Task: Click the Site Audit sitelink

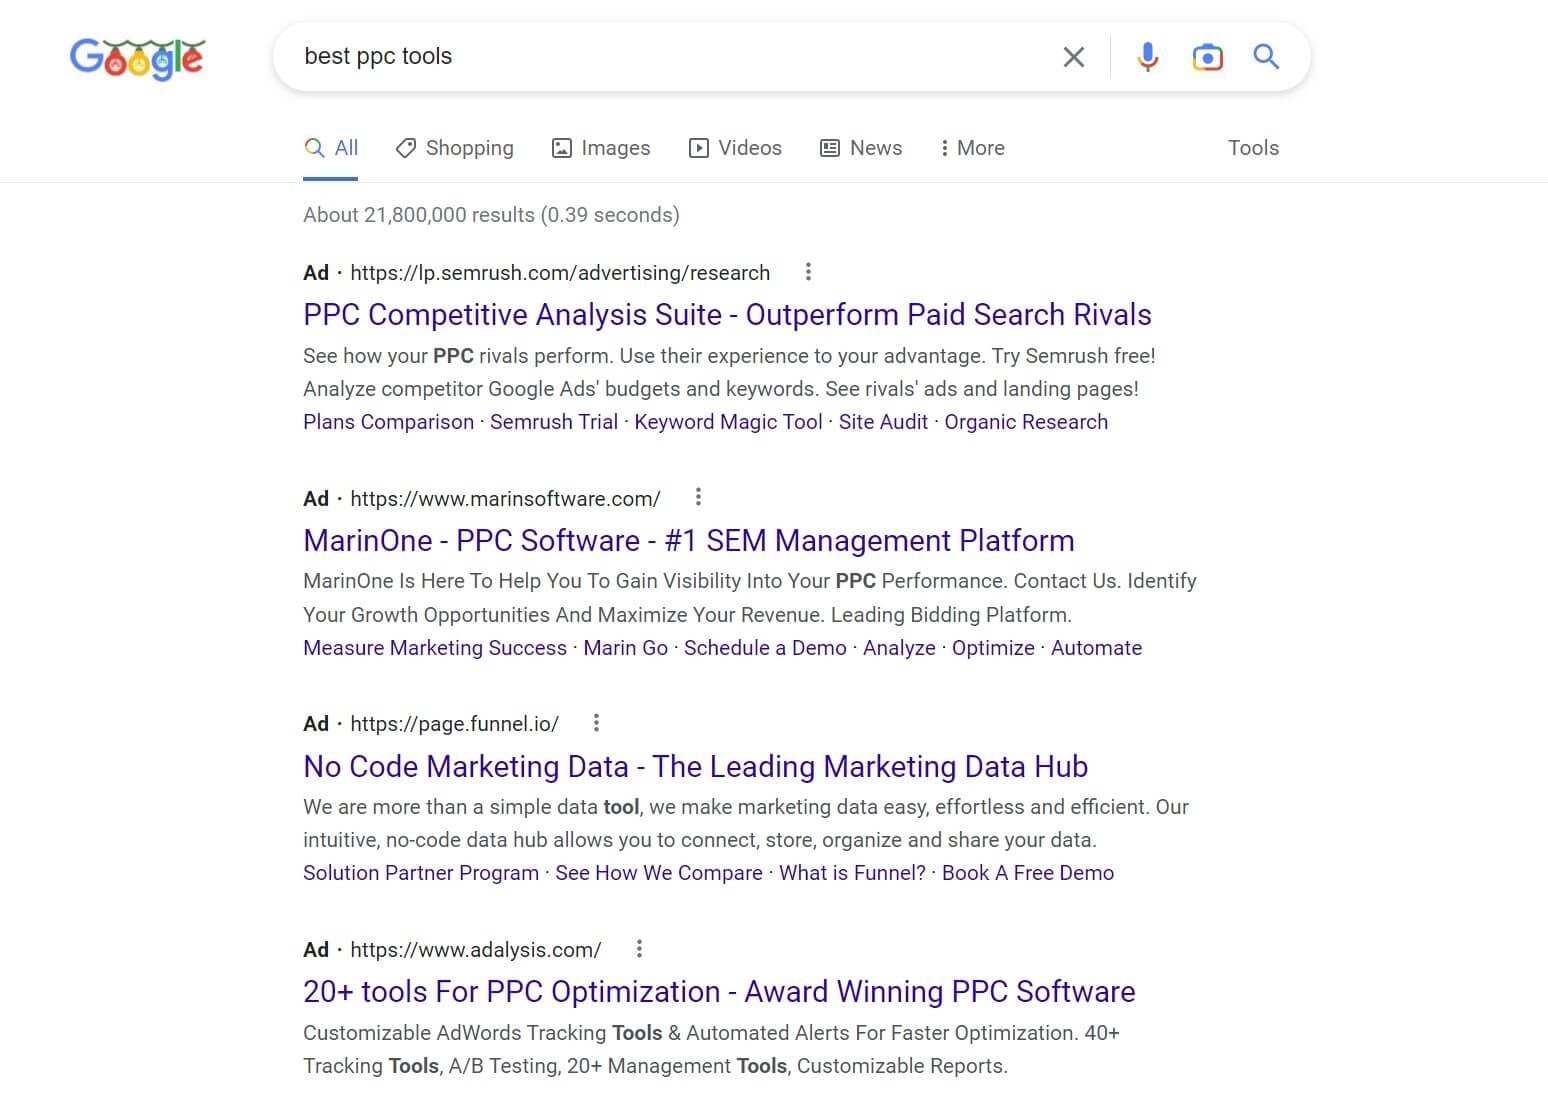Action: point(883,422)
